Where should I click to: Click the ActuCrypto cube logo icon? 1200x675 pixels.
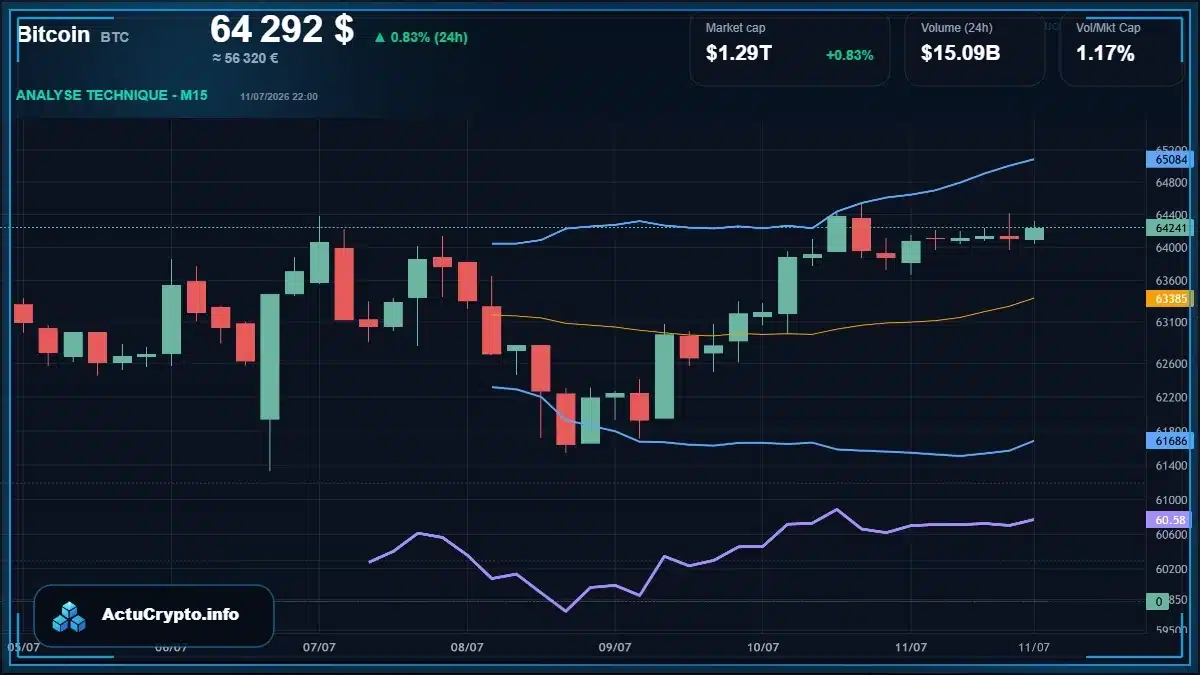click(69, 617)
